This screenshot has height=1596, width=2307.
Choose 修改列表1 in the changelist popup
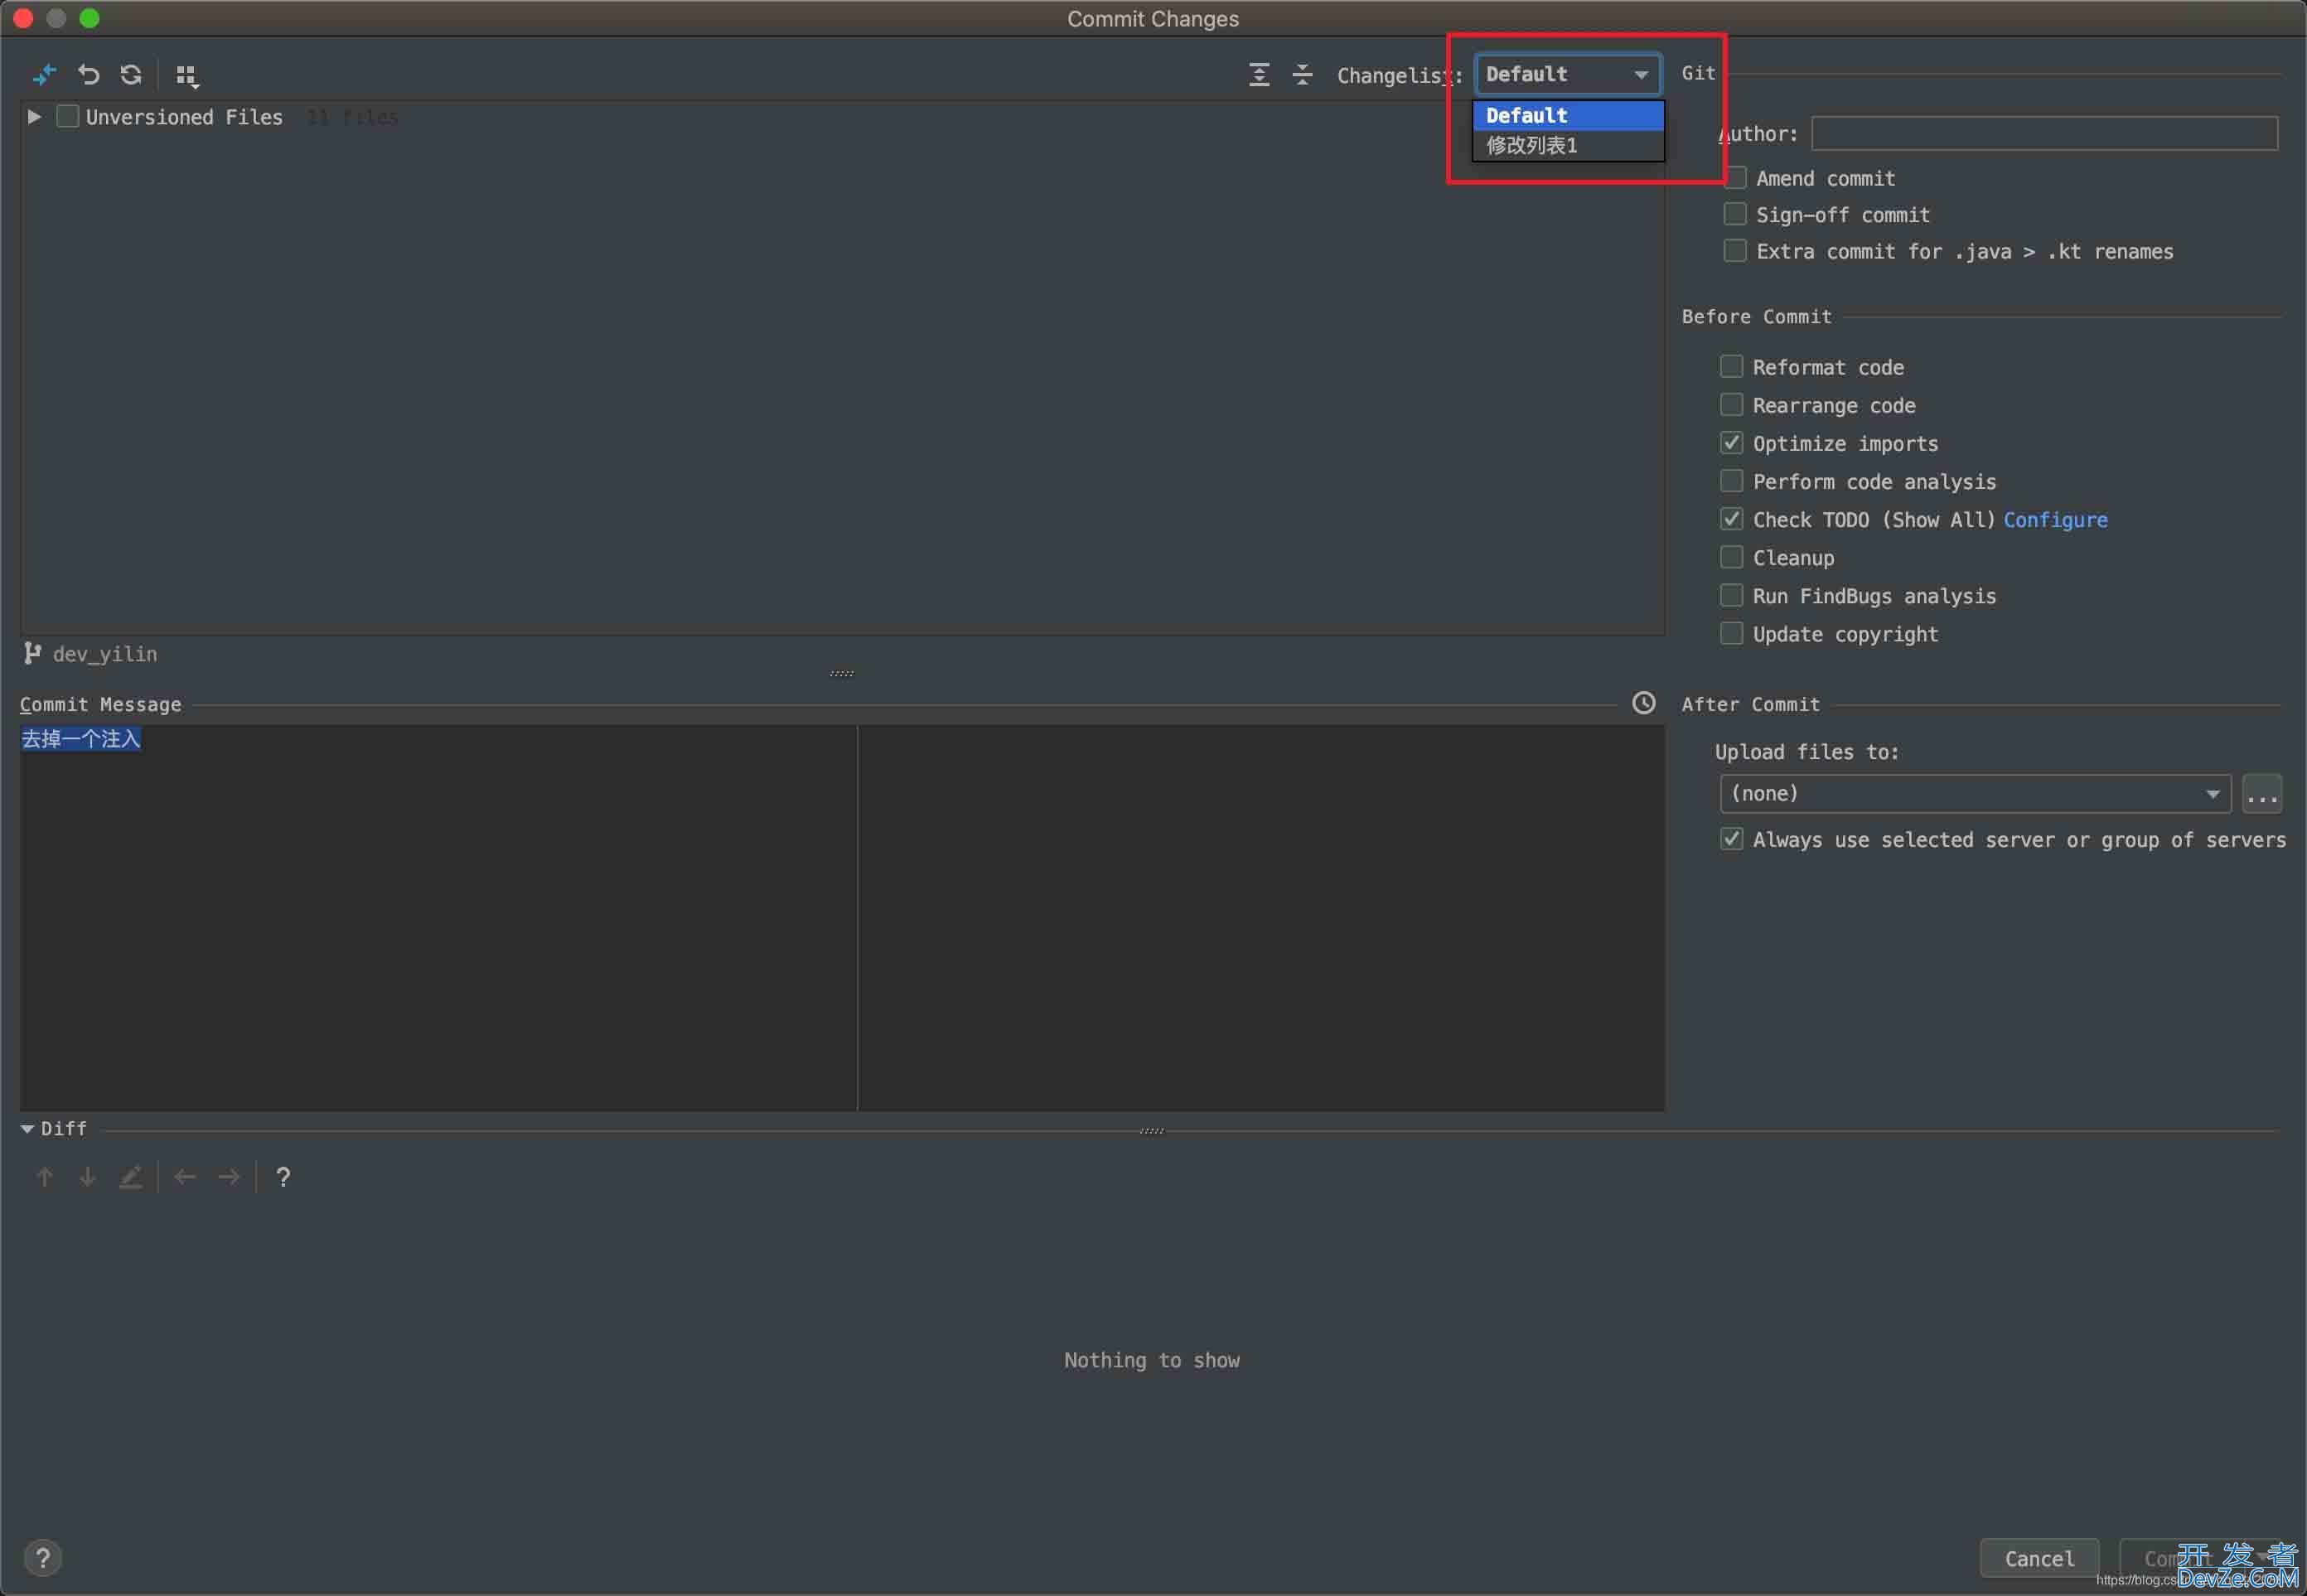tap(1567, 145)
